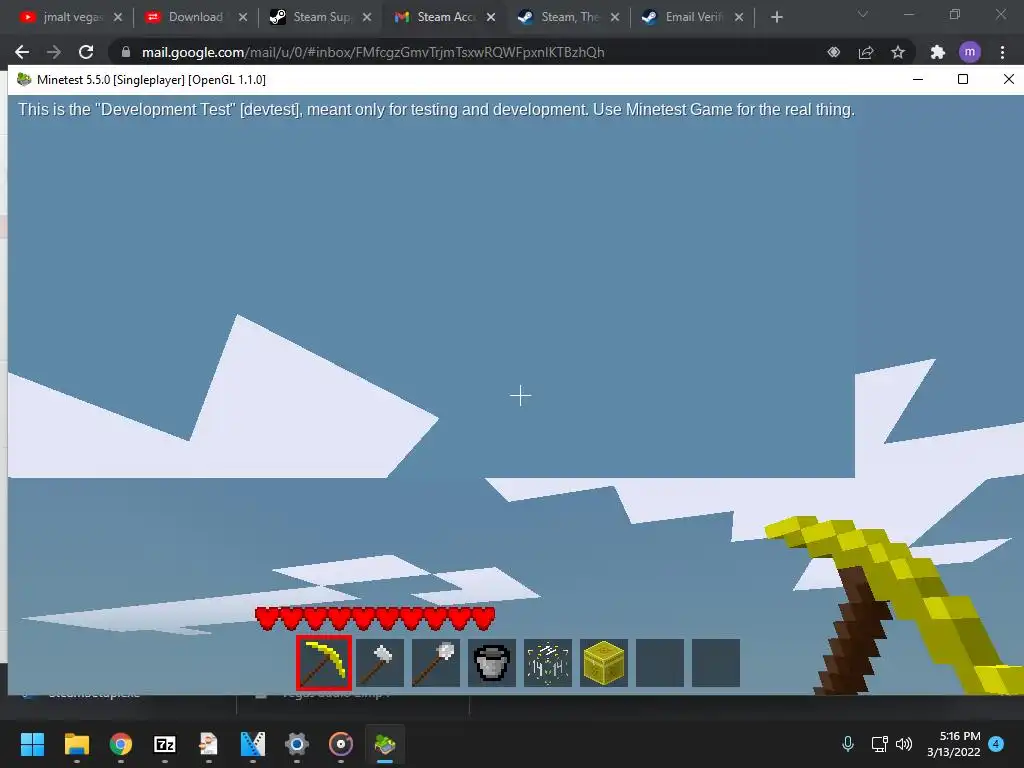Viewport: 1024px width, 768px height.
Task: Select the seventh empty hotbar slot
Action: tap(660, 663)
